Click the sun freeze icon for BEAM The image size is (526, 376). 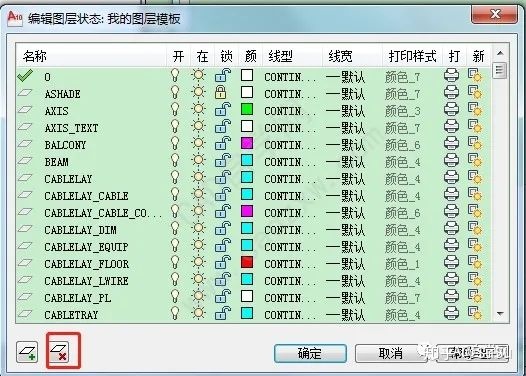(x=198, y=160)
